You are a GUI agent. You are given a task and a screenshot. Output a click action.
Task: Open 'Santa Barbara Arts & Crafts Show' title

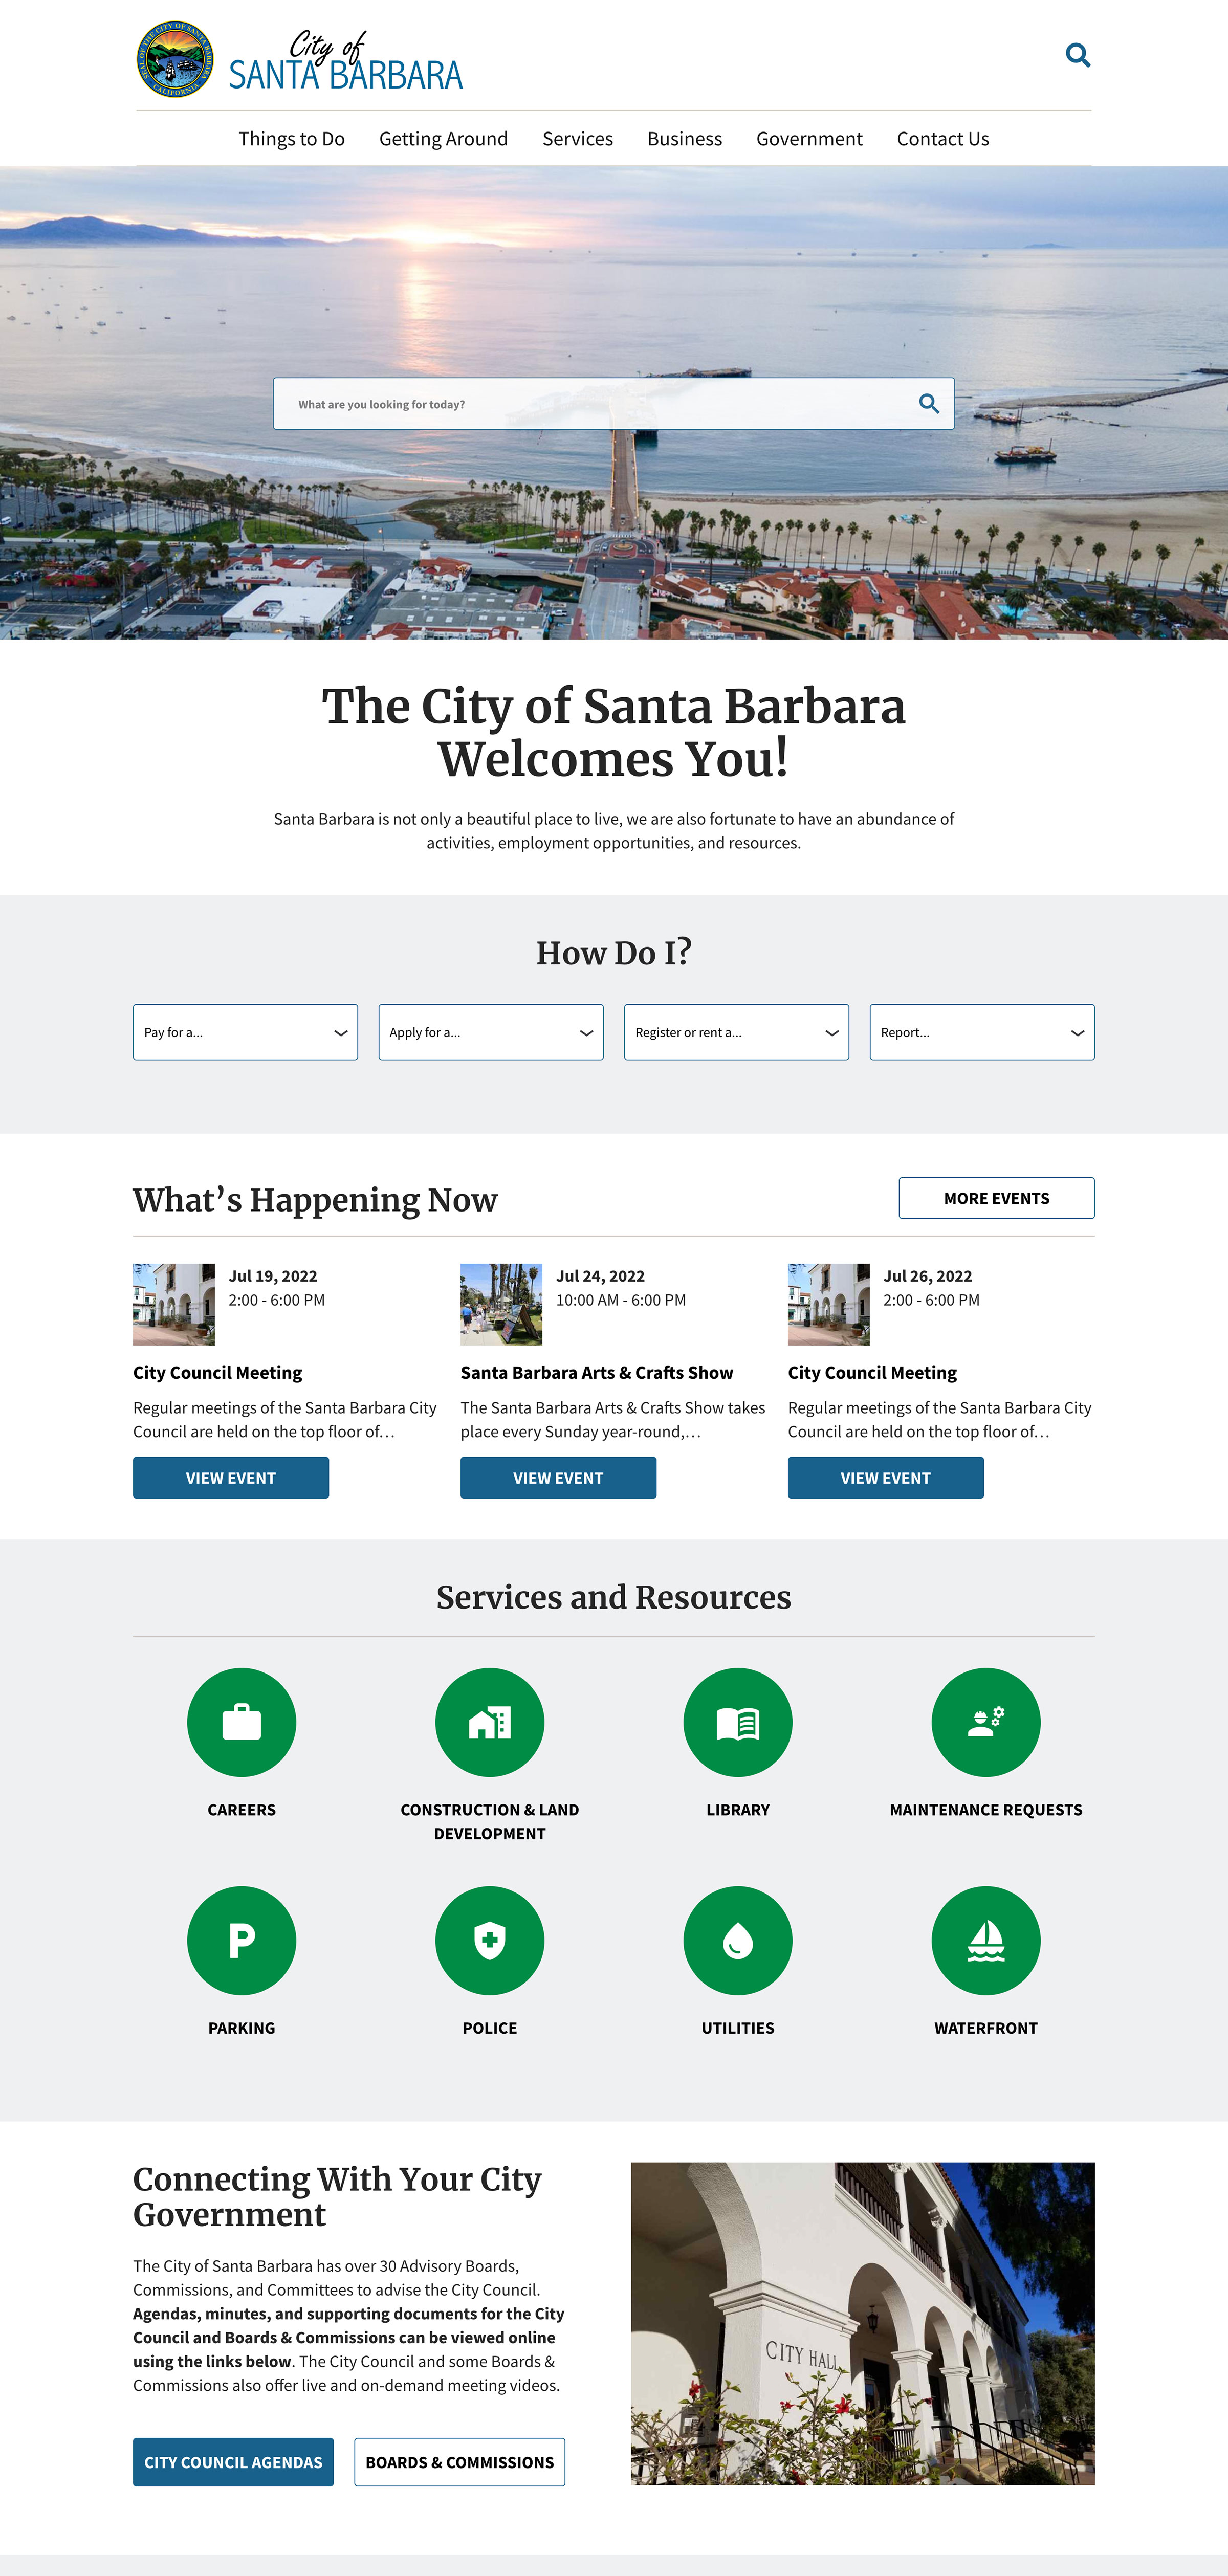tap(597, 1373)
